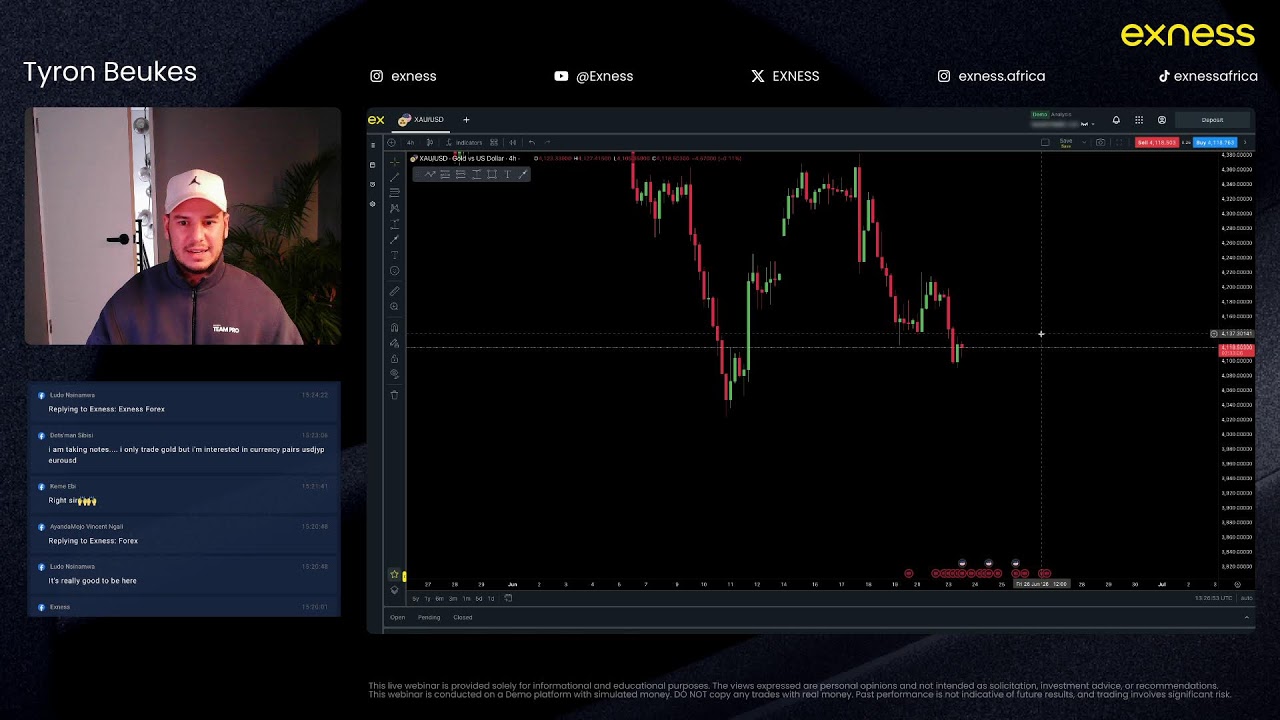Screen dimensions: 1280x720
Task: Open the object tree layers icon
Action: coord(394,590)
